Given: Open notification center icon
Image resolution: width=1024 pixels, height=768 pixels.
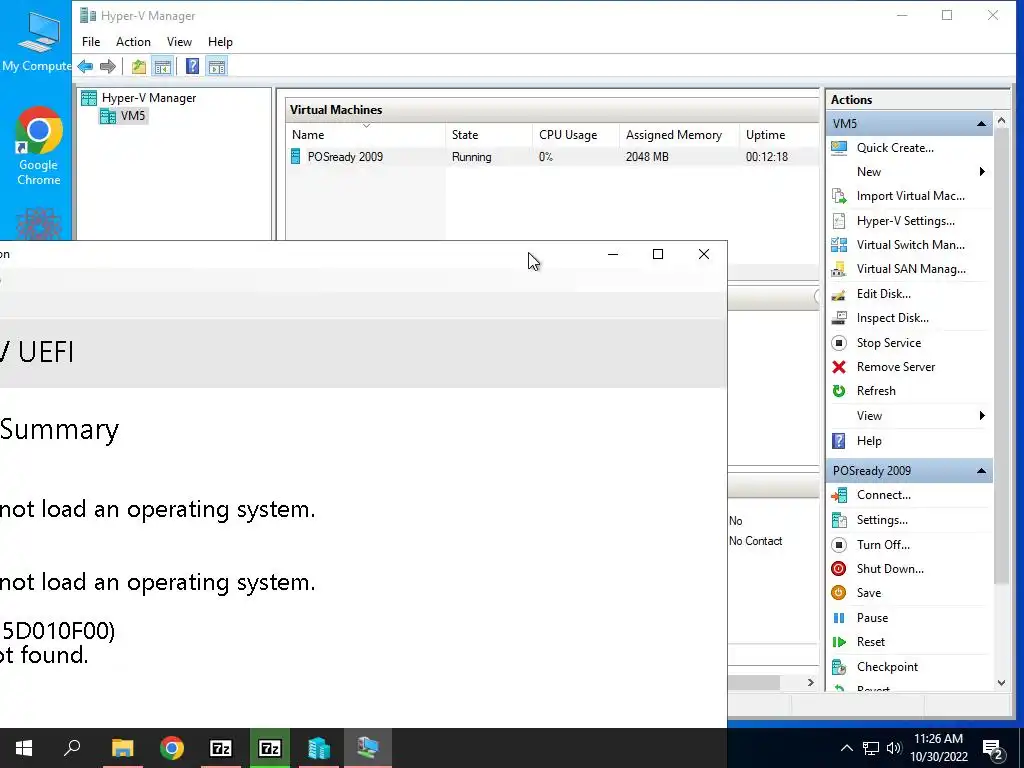Looking at the screenshot, I should point(993,750).
